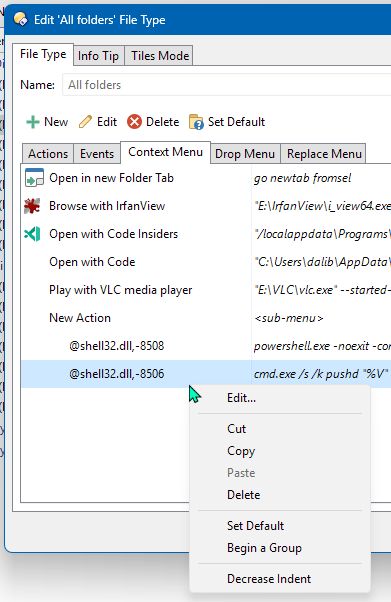Click the Set Default folder icon

[196, 122]
